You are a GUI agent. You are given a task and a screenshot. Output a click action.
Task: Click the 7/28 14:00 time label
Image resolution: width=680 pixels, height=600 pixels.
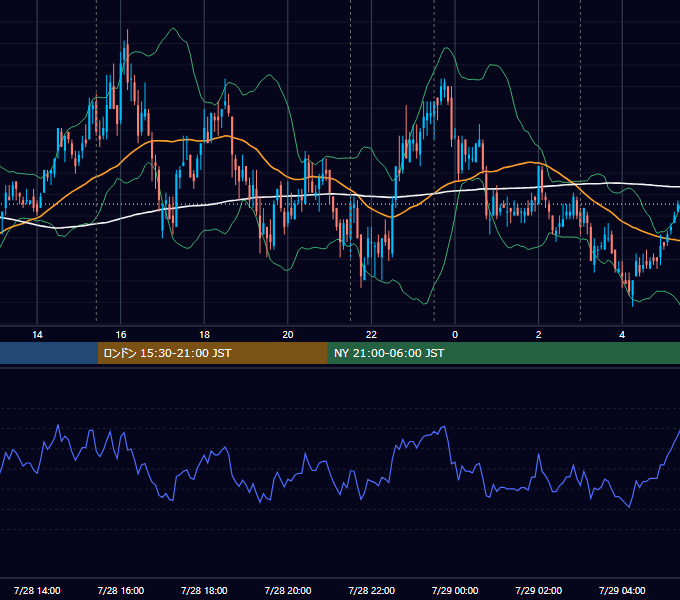(x=37, y=590)
